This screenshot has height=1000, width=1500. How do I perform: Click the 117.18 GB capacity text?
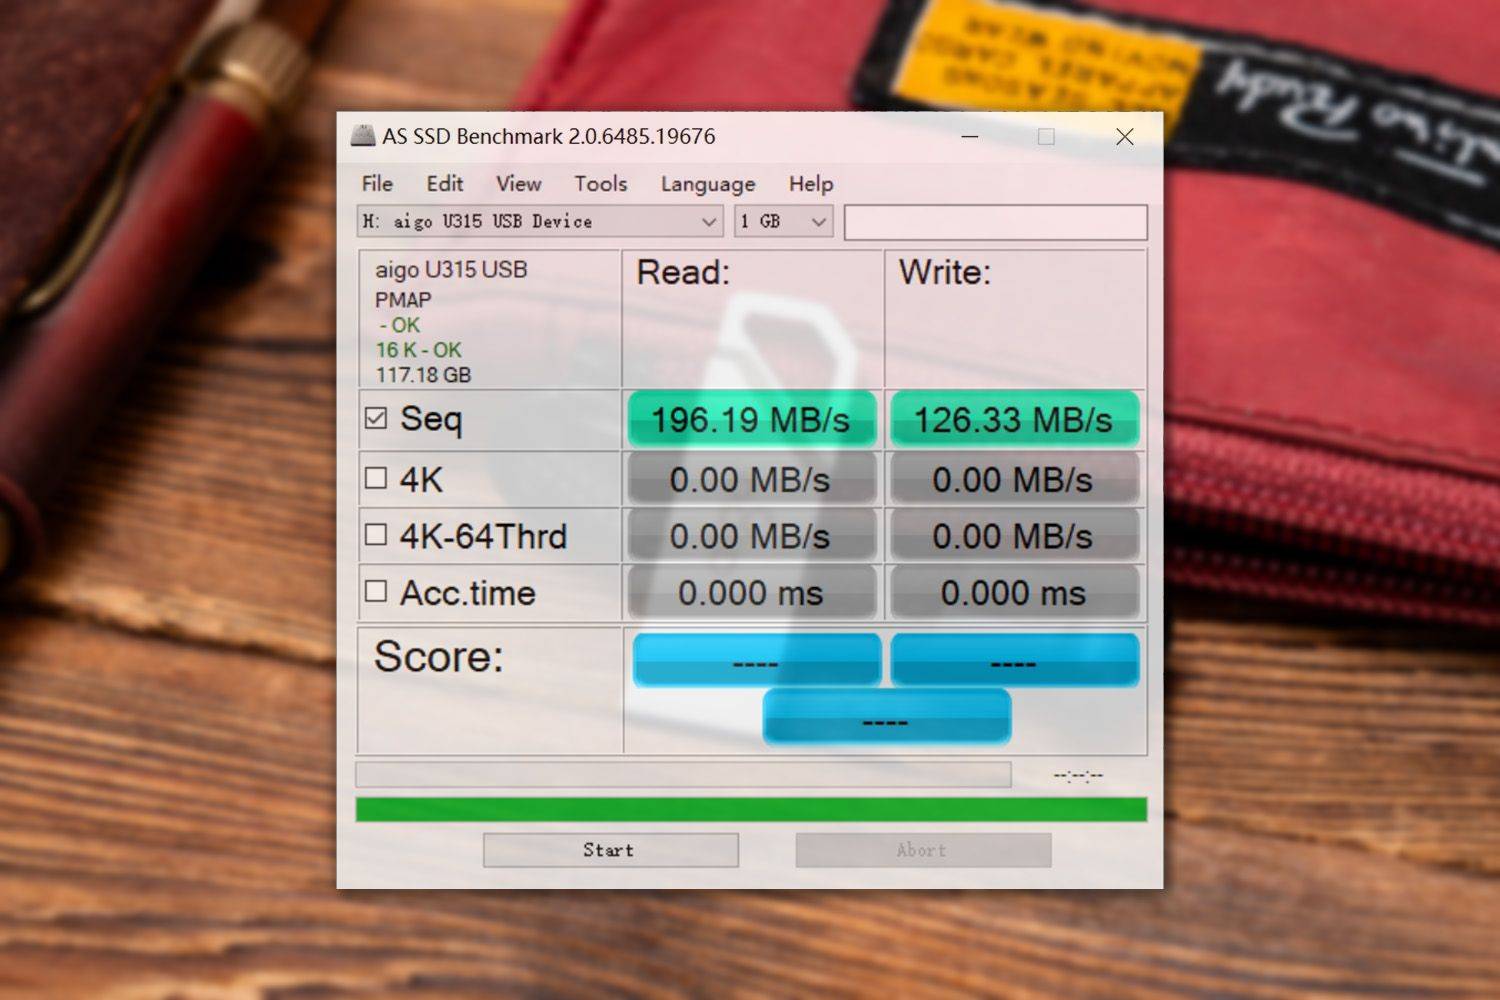click(x=423, y=375)
